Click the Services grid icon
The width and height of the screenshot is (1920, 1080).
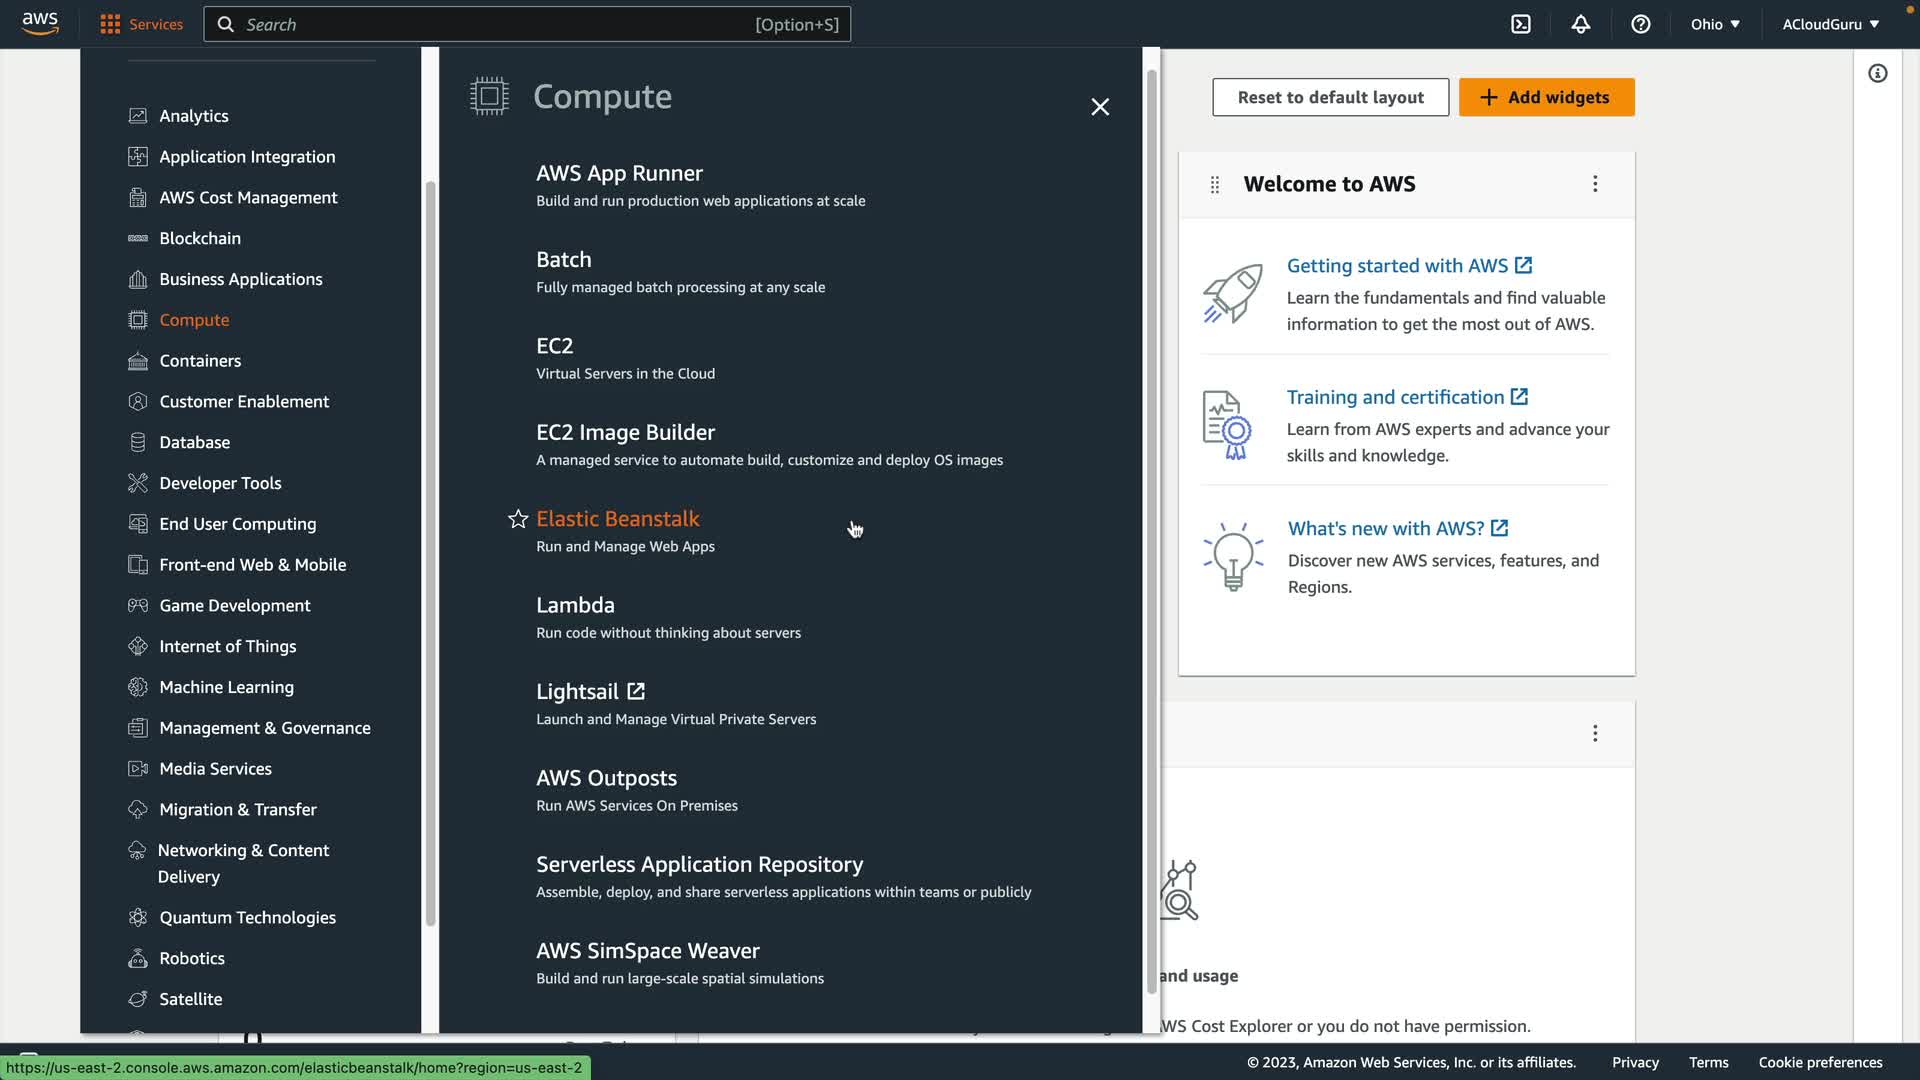[110, 24]
